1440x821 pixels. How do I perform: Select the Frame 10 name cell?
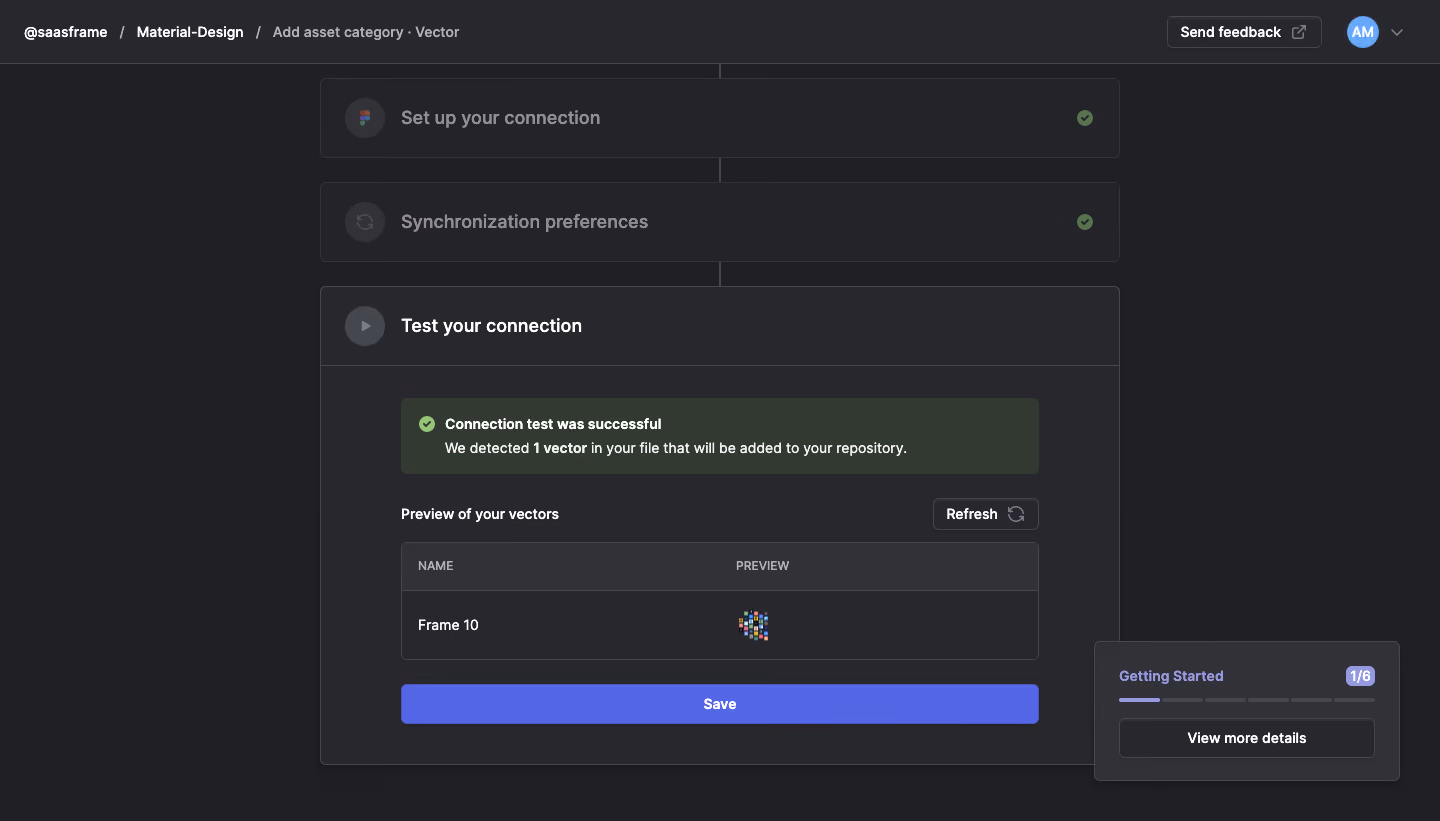[x=448, y=625]
